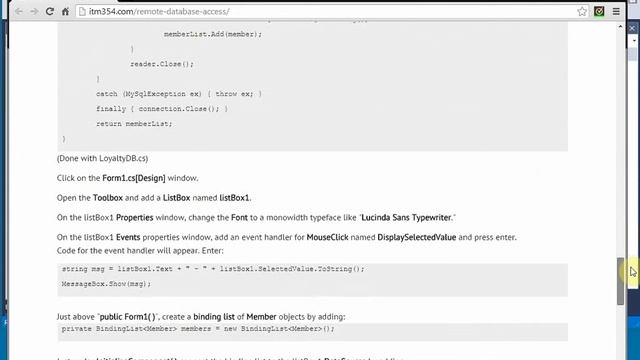Click the code line 'reader.Close();'
This screenshot has height=360, width=640.
[x=162, y=64]
